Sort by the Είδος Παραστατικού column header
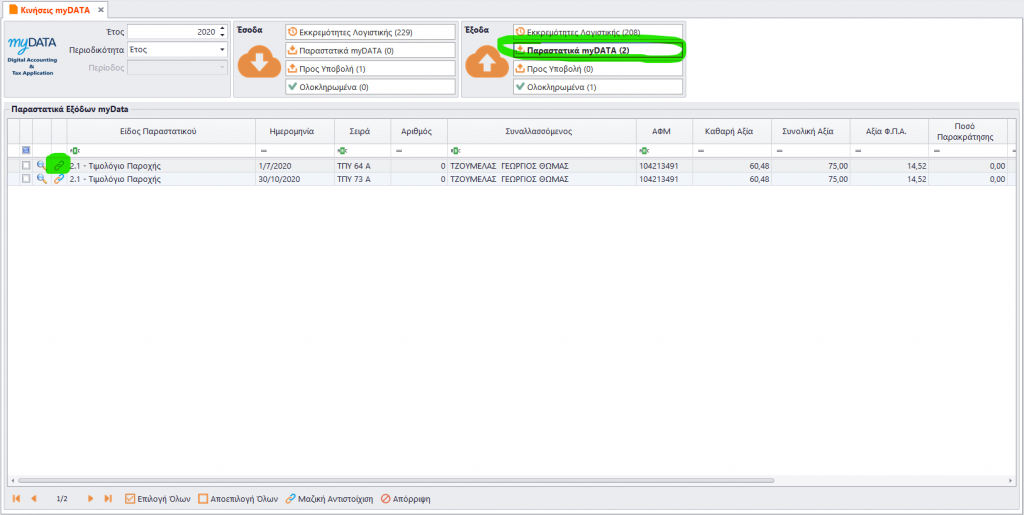This screenshot has height=515, width=1024. pyautogui.click(x=159, y=131)
